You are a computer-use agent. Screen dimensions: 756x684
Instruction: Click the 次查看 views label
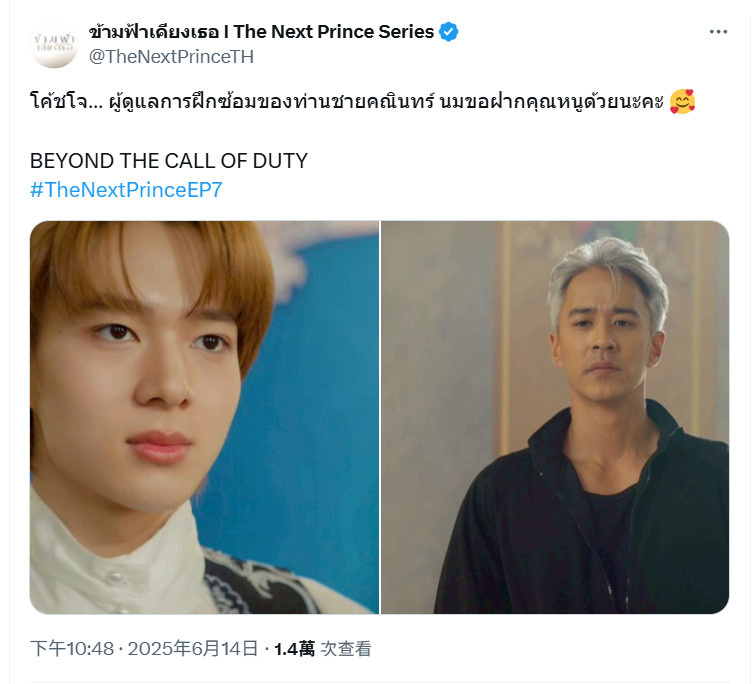[x=346, y=648]
